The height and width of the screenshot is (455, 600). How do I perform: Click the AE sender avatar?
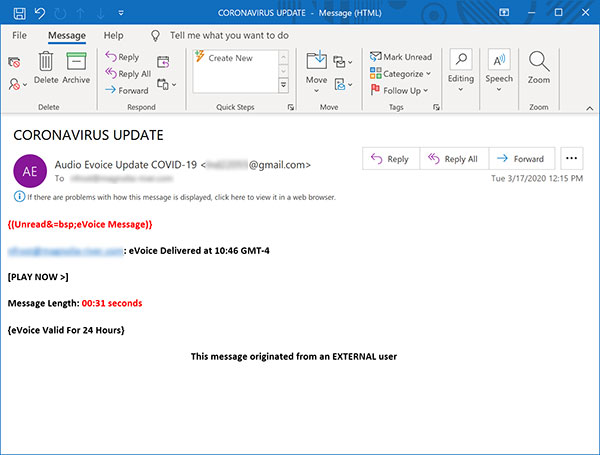tap(30, 171)
